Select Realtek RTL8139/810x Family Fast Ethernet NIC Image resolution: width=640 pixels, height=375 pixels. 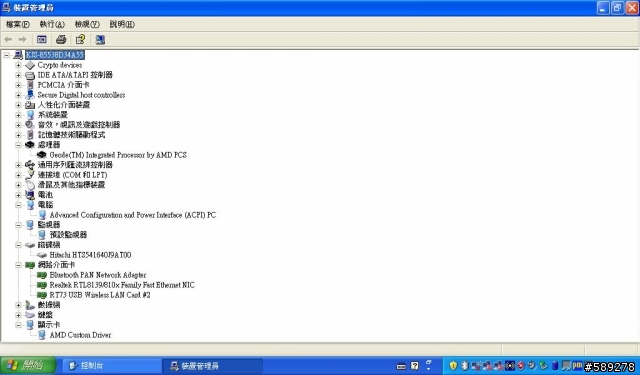pyautogui.click(x=122, y=285)
